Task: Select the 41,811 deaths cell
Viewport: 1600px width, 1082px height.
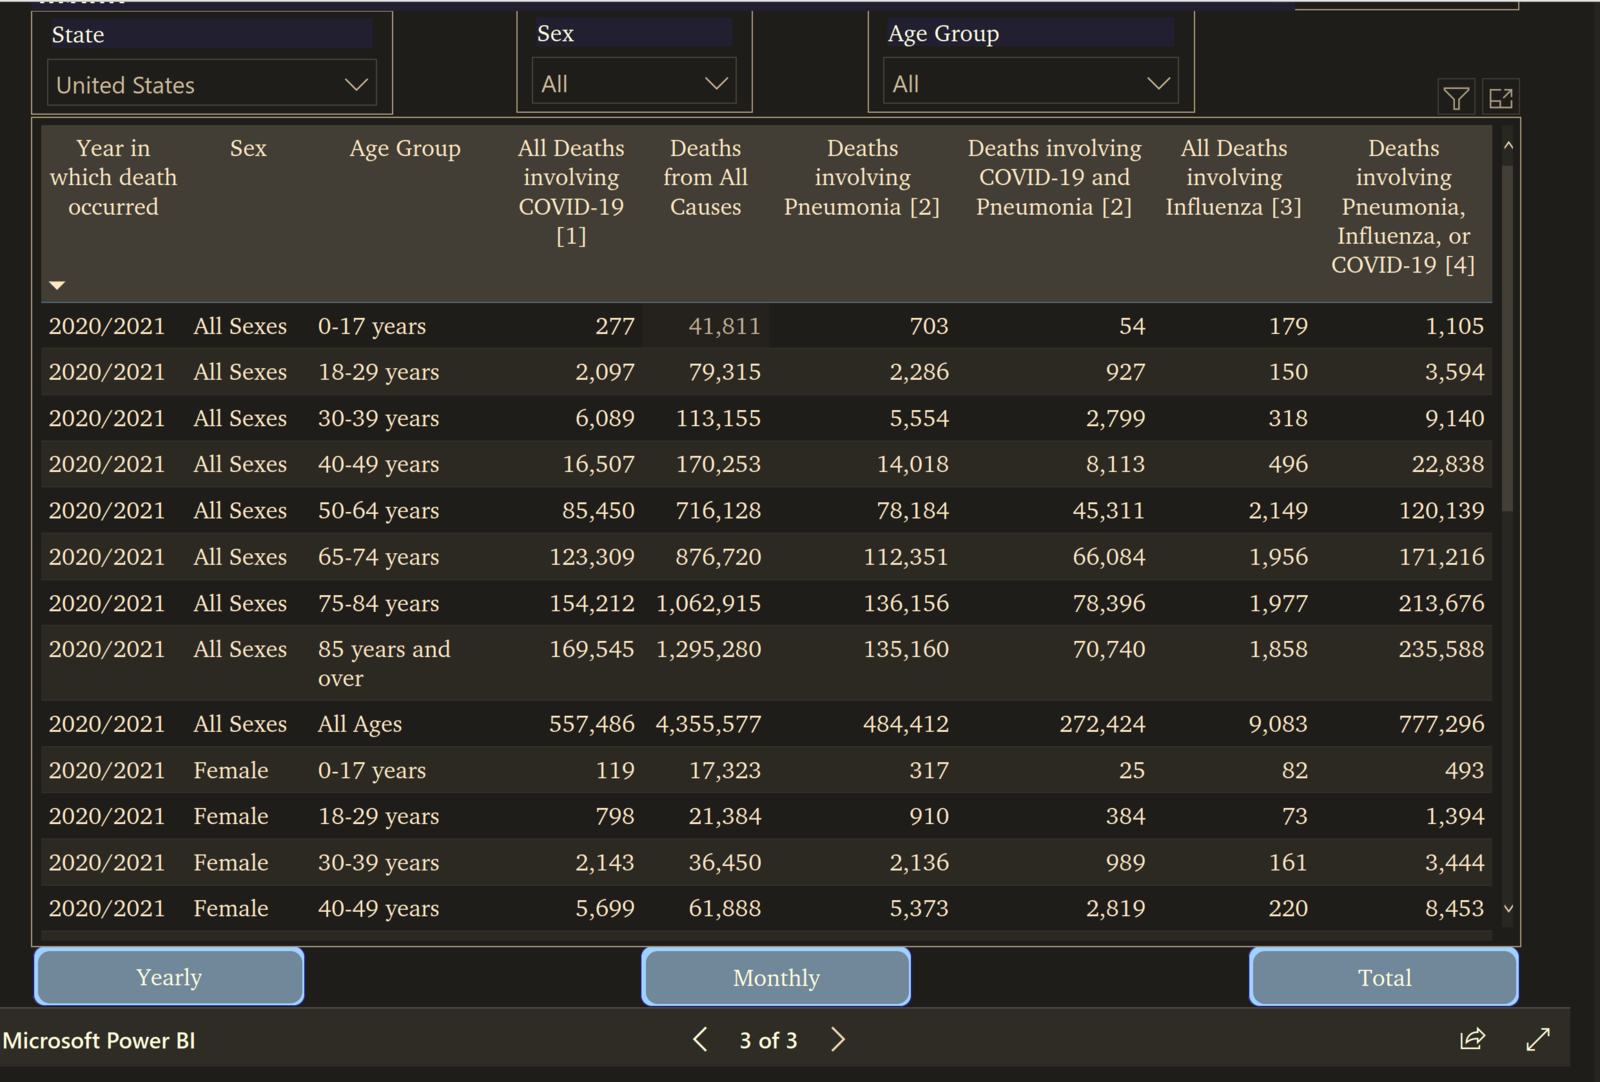Action: 724,326
